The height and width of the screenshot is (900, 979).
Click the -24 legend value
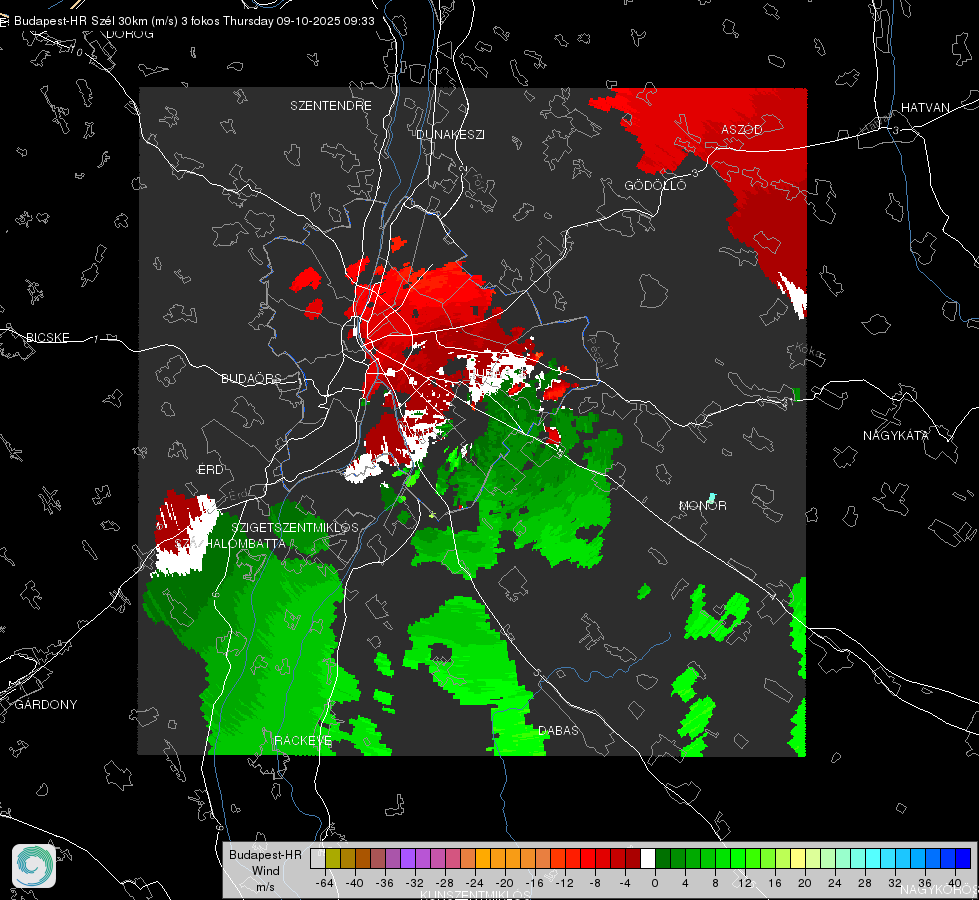(x=475, y=883)
